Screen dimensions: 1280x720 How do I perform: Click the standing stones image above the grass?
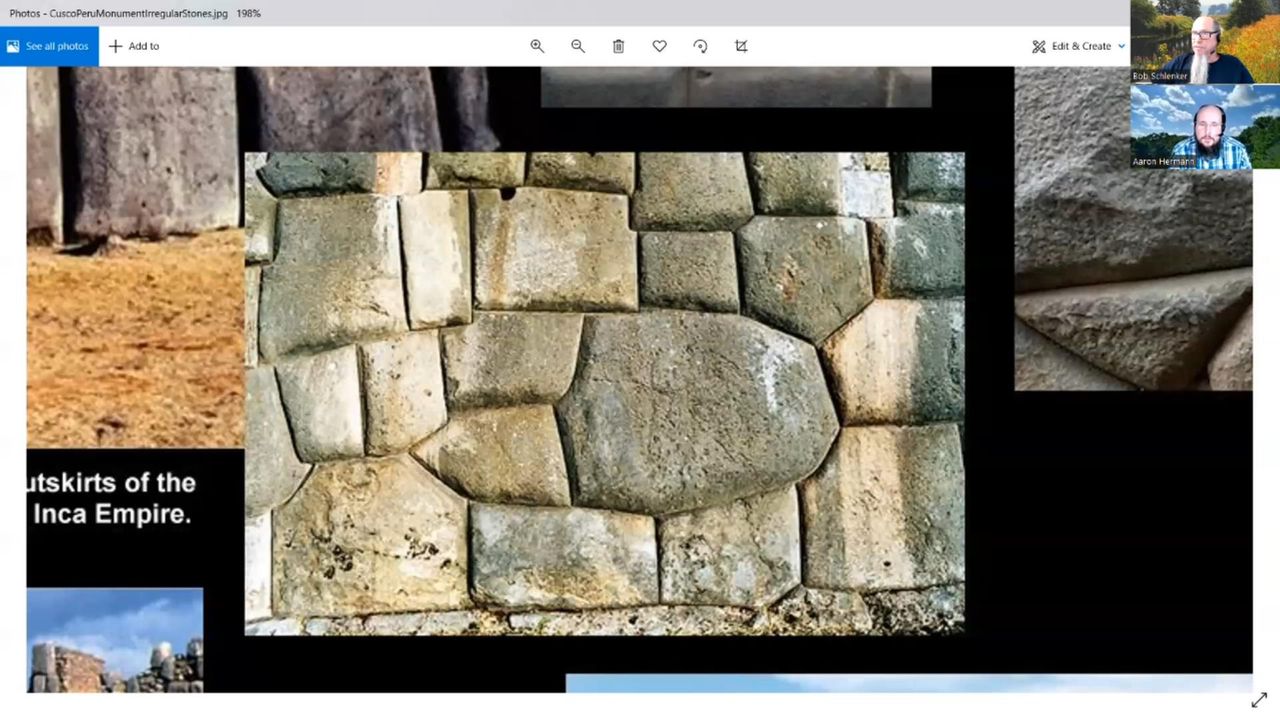tap(135, 150)
